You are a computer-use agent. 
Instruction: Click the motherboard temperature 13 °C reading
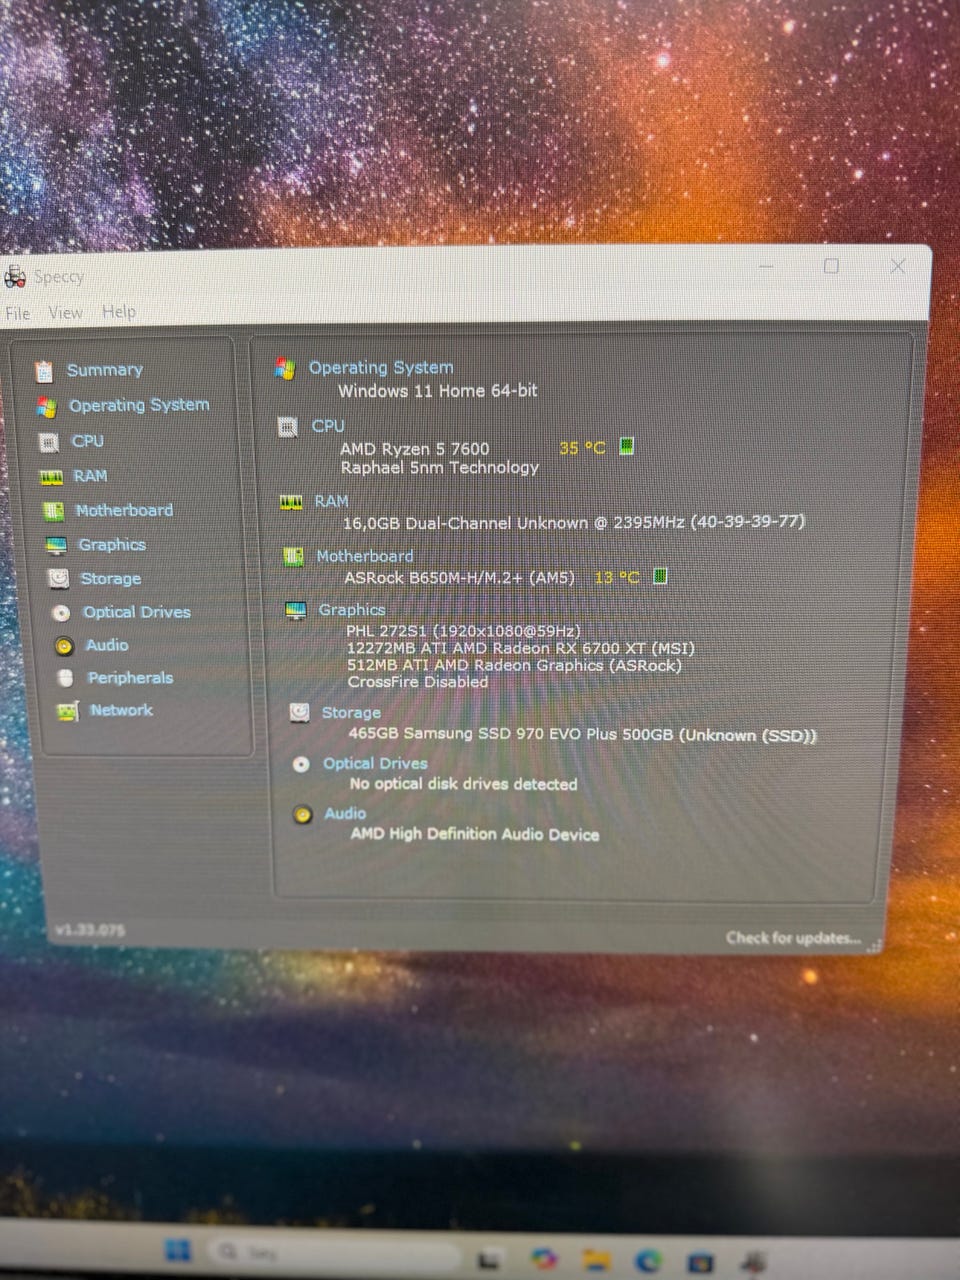click(x=617, y=578)
